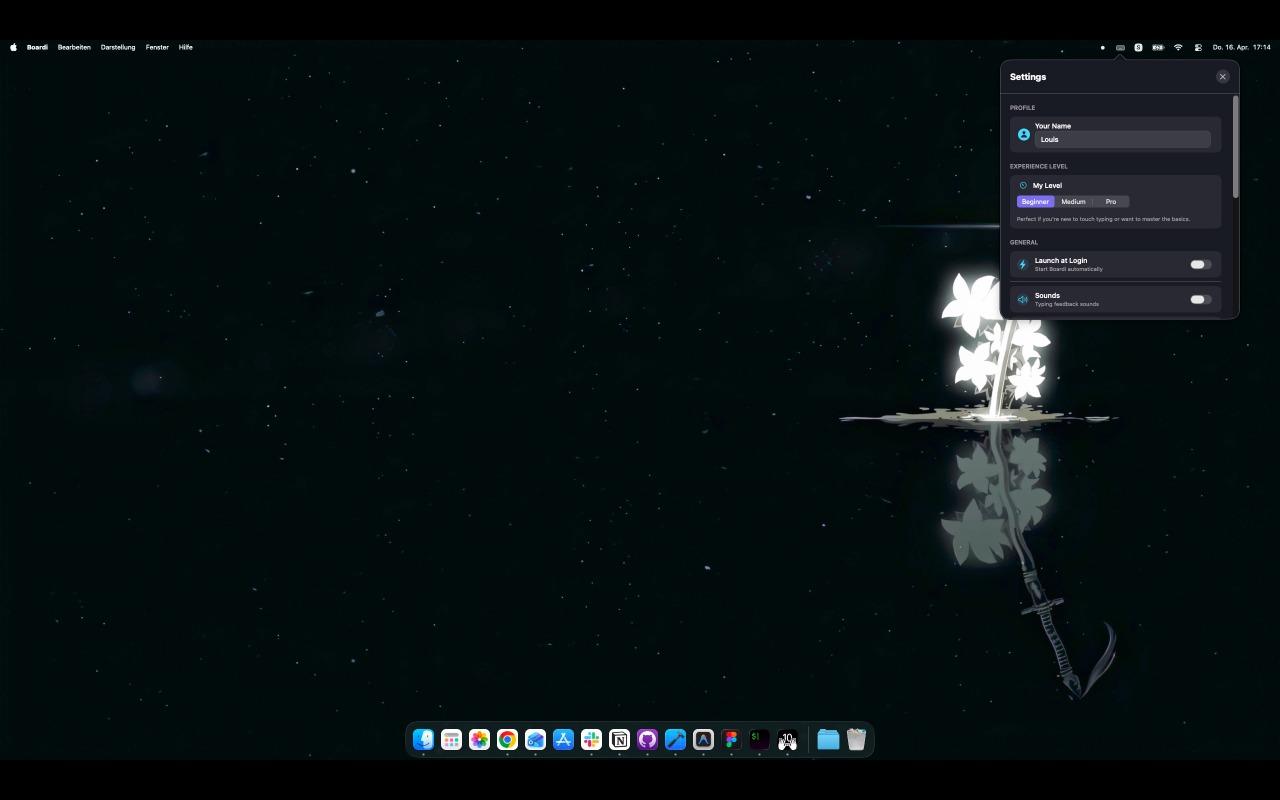This screenshot has height=800, width=1280.
Task: Click the 'Typing feedback sounds' text
Action: (1067, 304)
